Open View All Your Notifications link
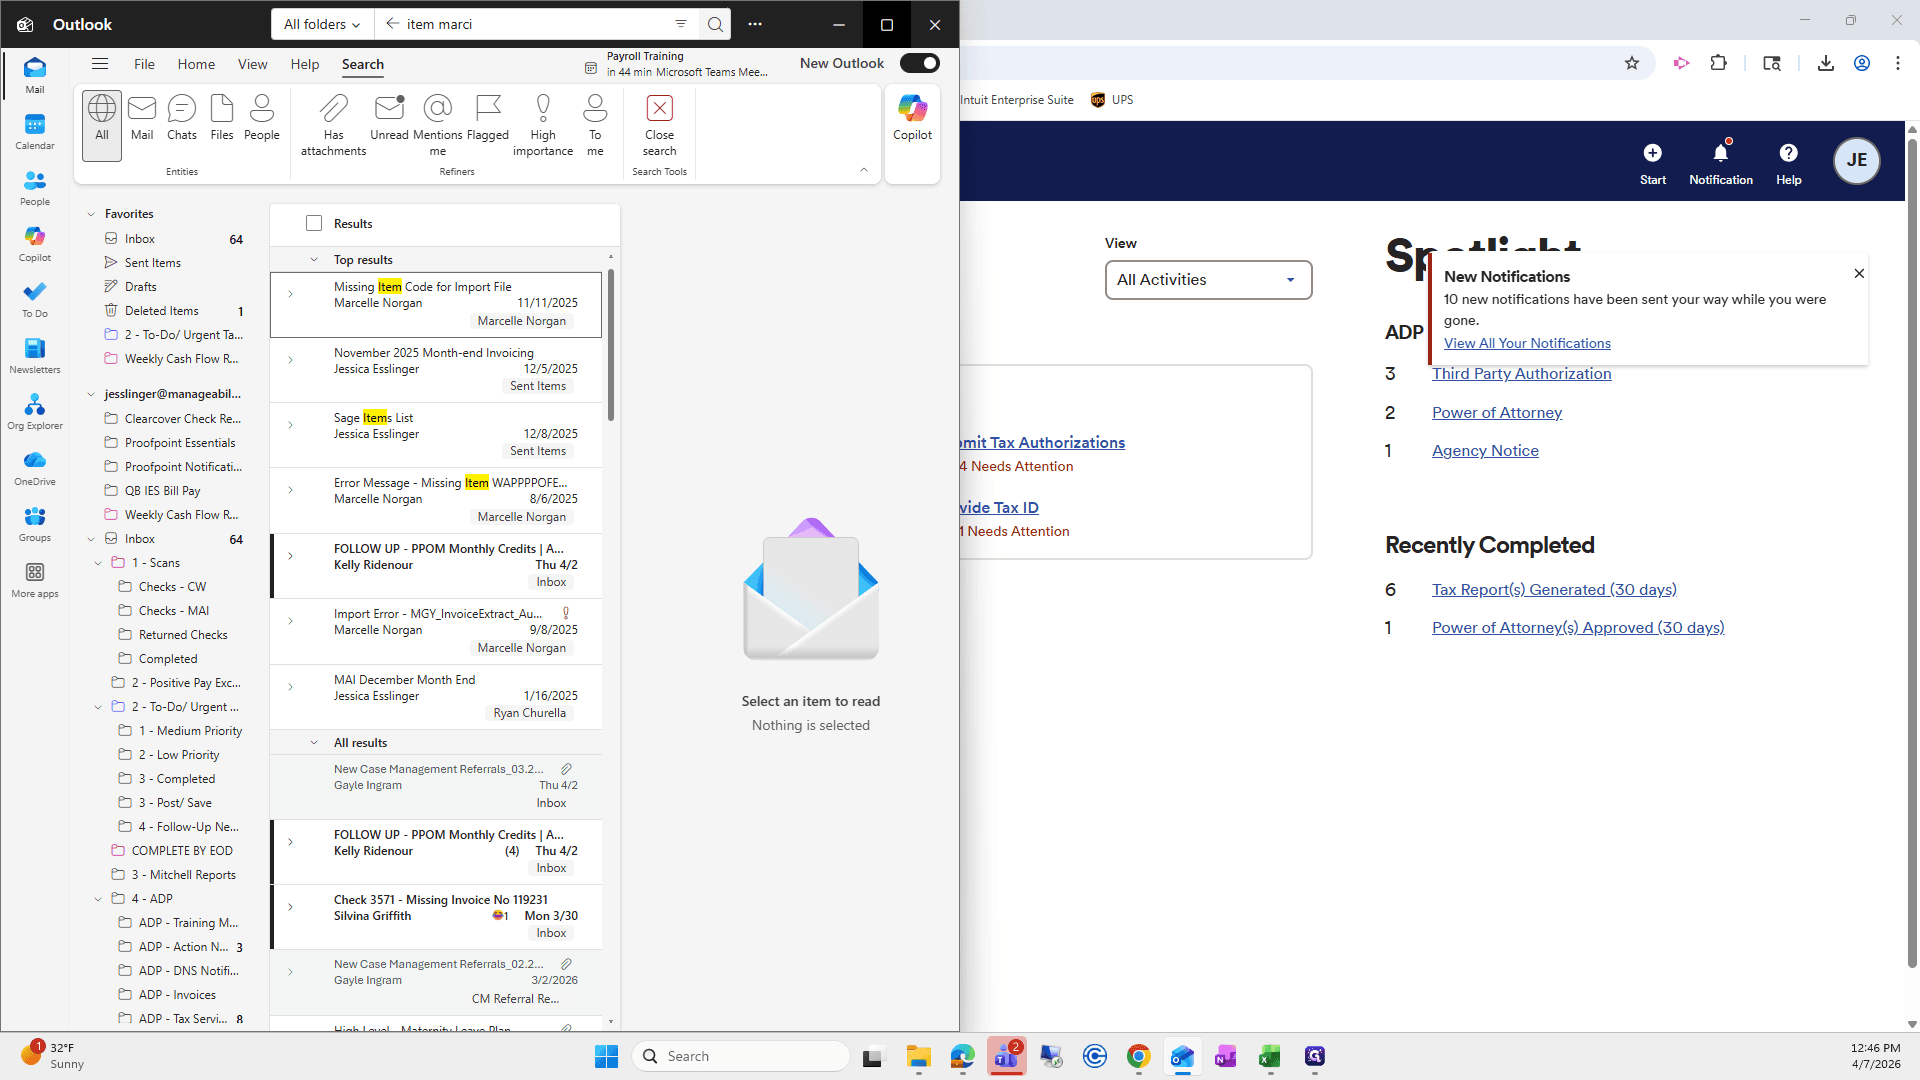The height and width of the screenshot is (1080, 1920). (1527, 343)
